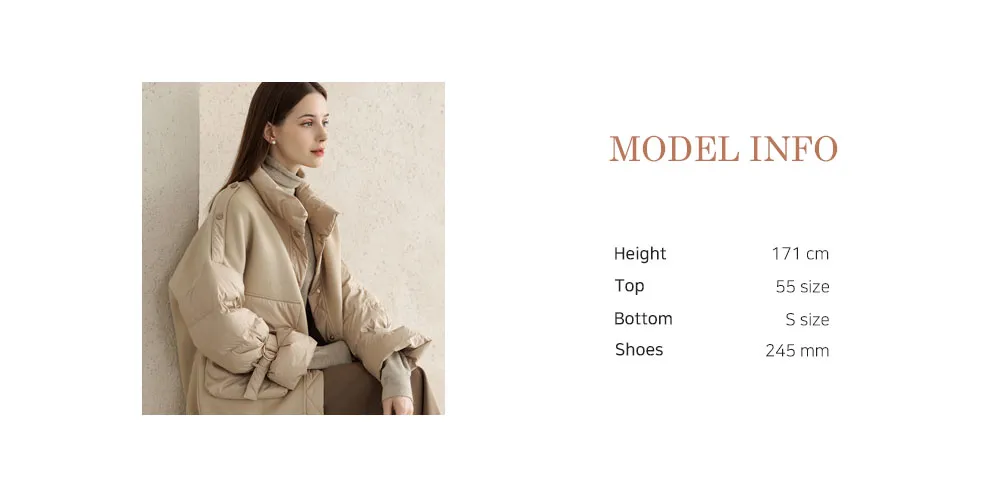Screen dimensions: 1000x500
Task: Click the model's hand in the photo
Action: point(398,406)
